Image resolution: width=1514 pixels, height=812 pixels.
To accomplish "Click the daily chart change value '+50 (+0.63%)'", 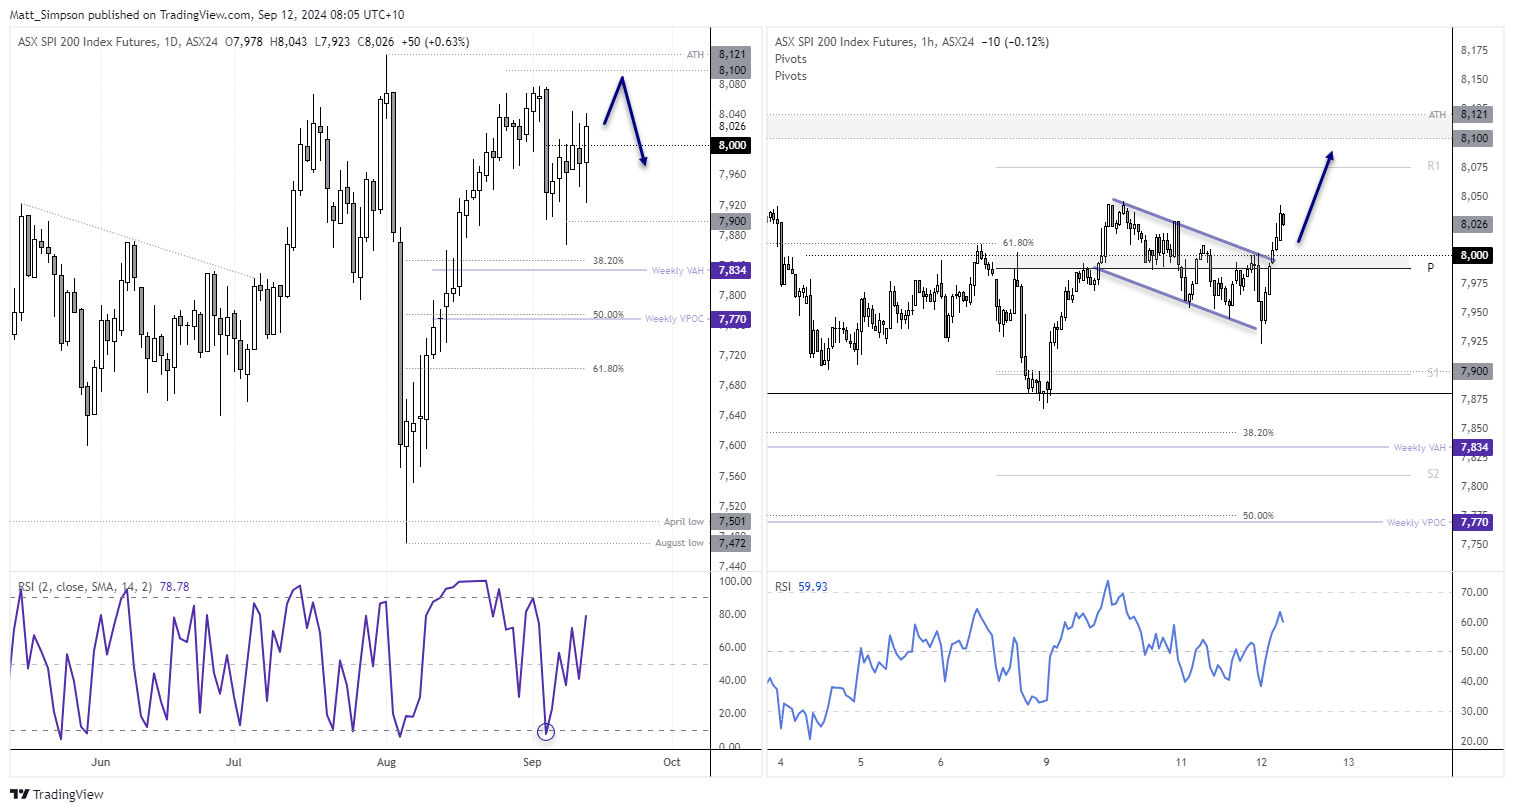I will tap(435, 42).
